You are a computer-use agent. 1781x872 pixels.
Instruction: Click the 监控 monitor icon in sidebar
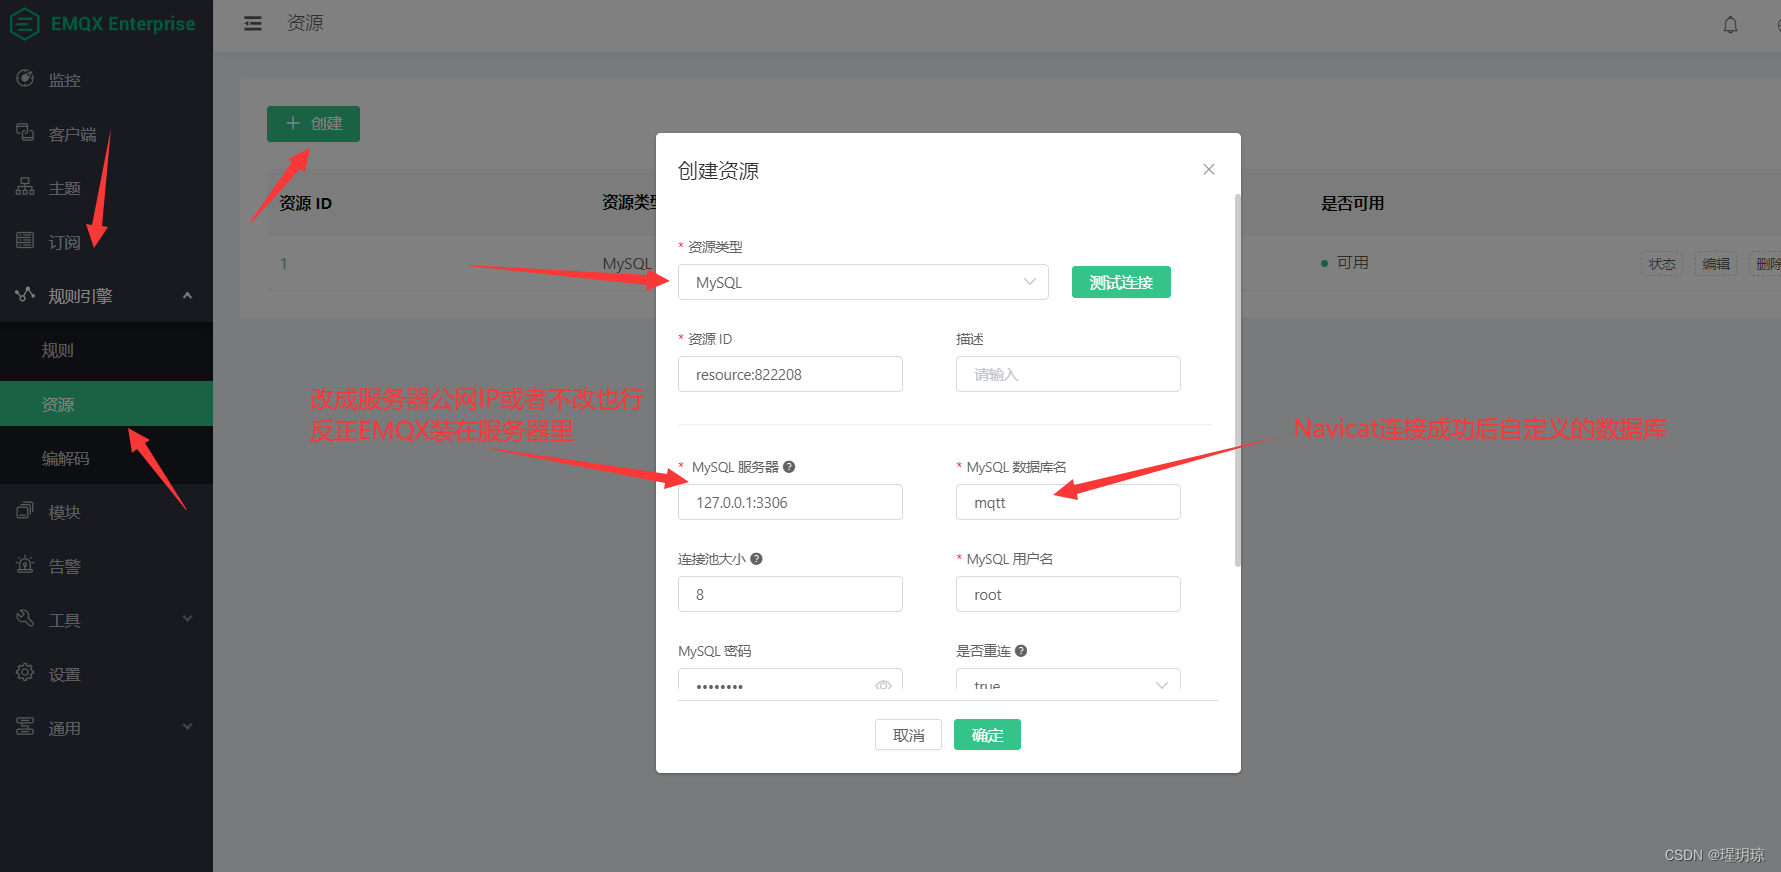pos(25,78)
